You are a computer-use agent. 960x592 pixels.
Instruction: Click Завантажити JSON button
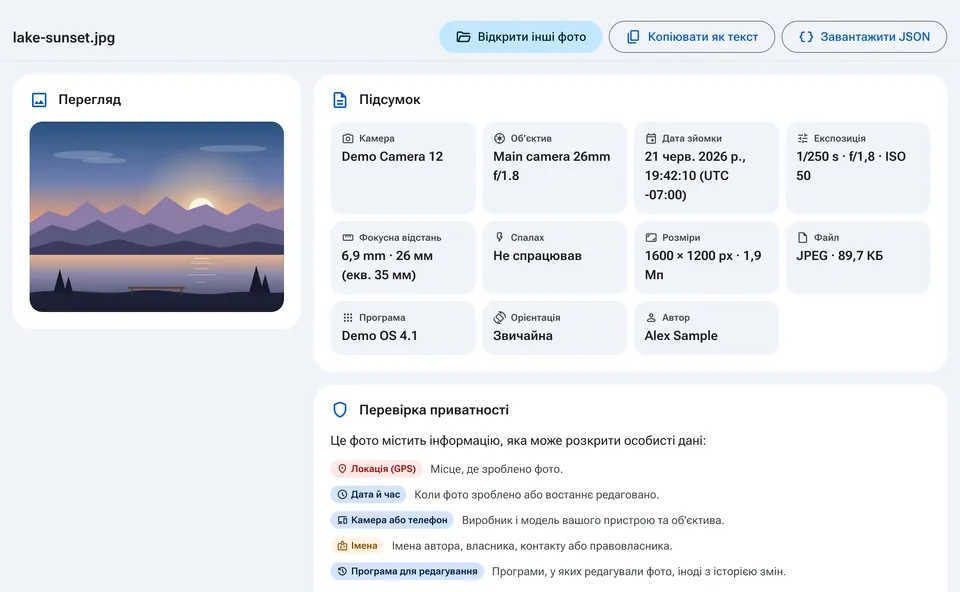(864, 37)
